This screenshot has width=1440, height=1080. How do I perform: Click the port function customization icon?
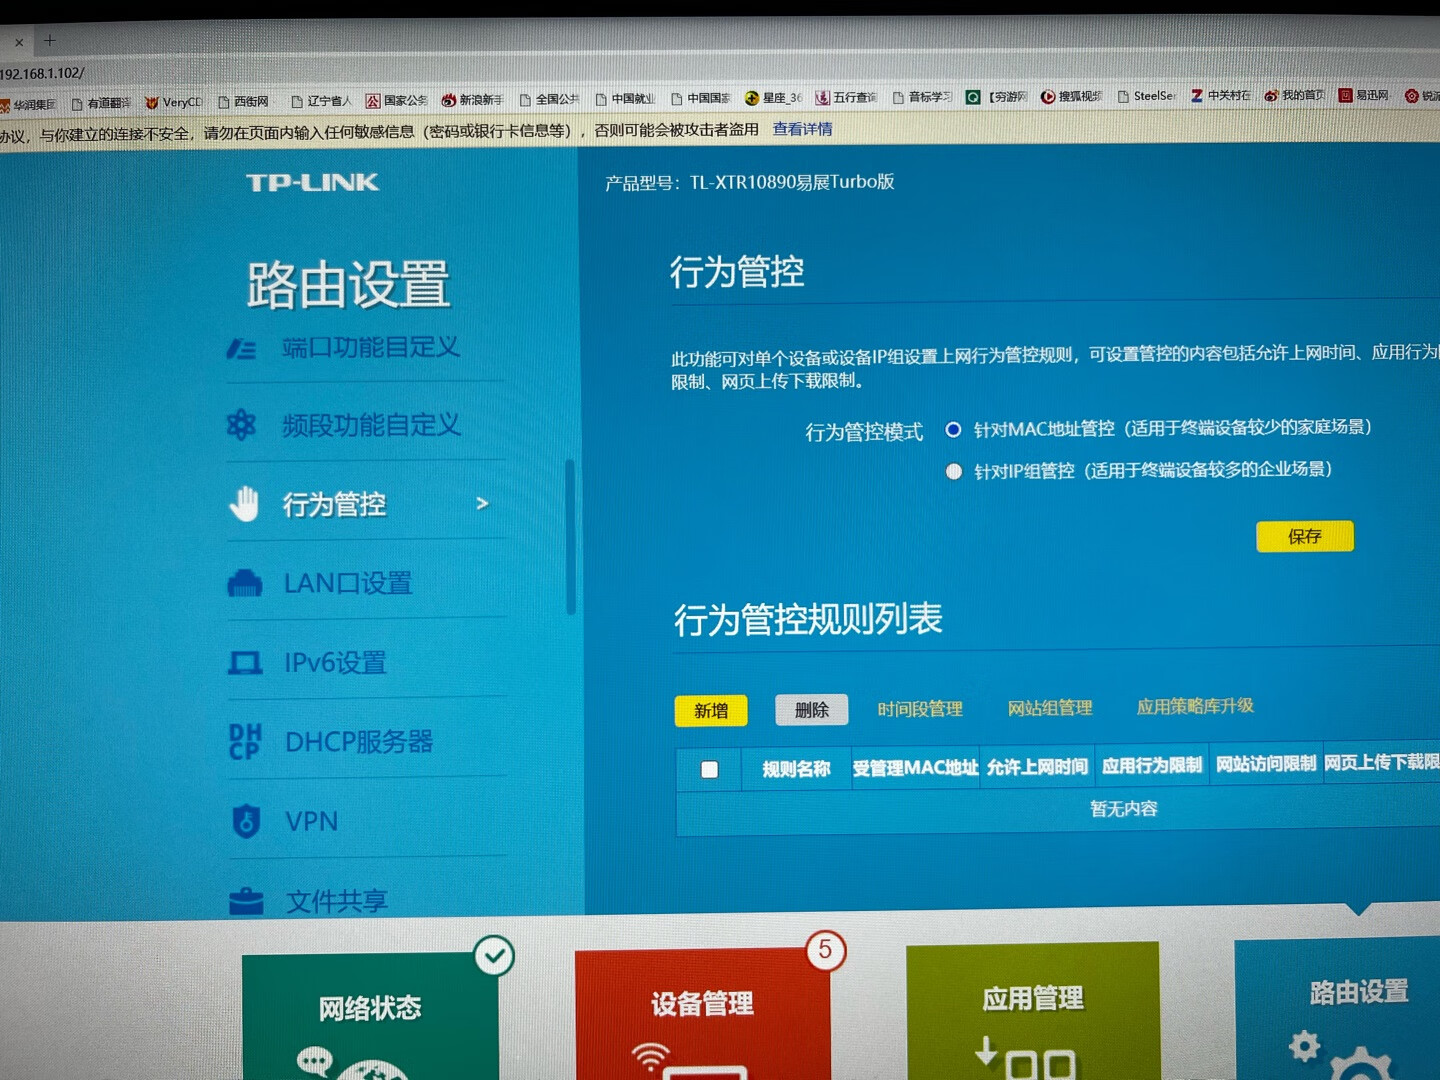tap(241, 349)
